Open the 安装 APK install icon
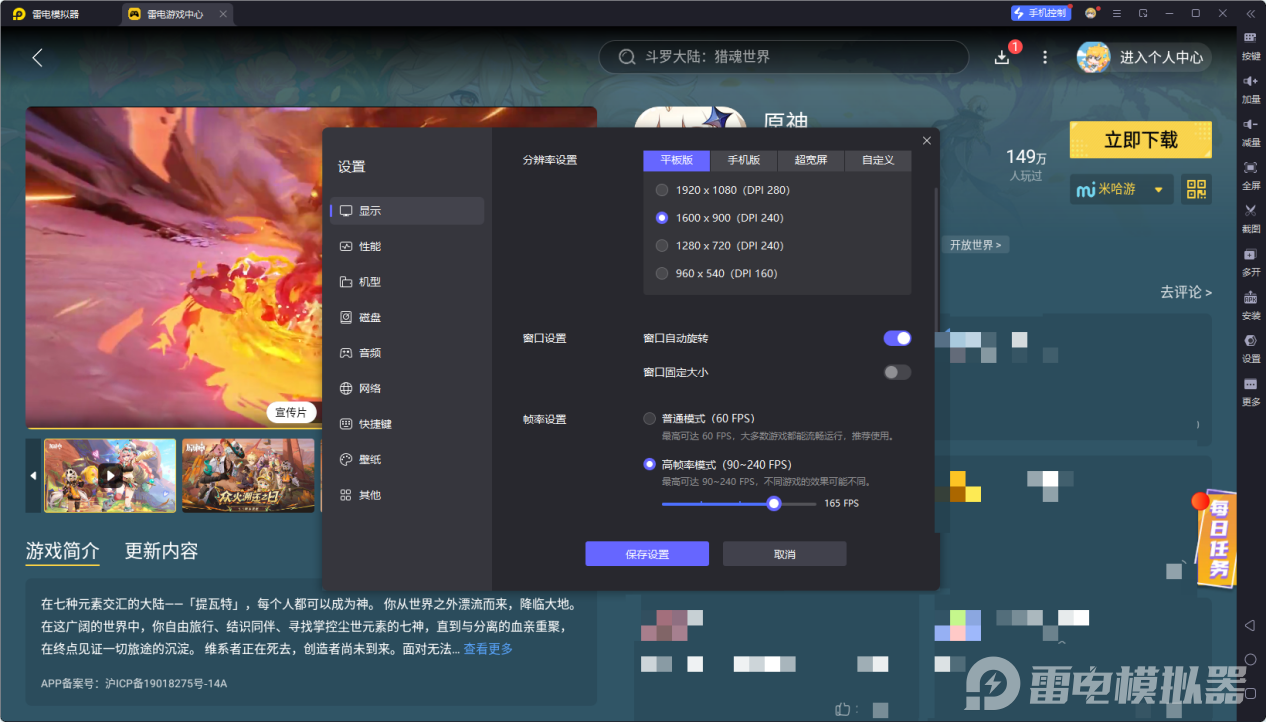 pos(1250,305)
